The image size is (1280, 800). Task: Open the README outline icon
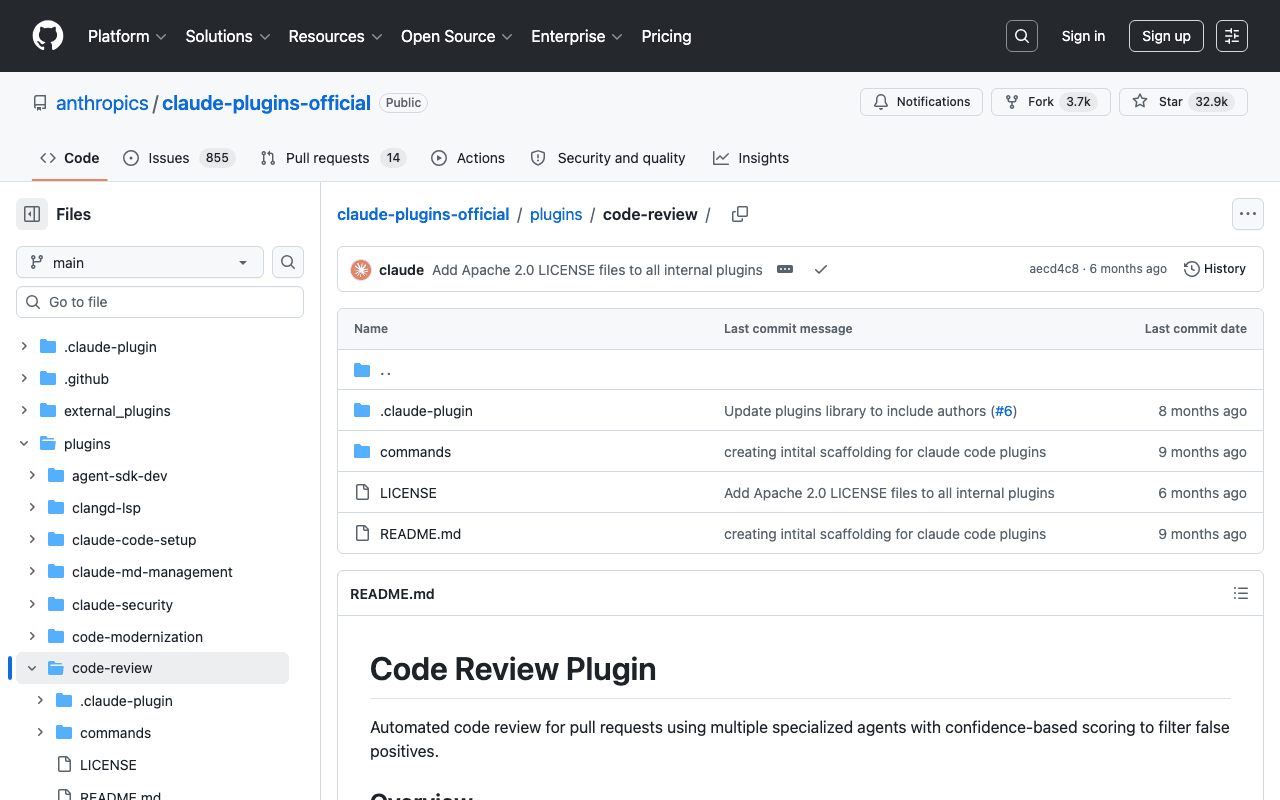[1241, 593]
